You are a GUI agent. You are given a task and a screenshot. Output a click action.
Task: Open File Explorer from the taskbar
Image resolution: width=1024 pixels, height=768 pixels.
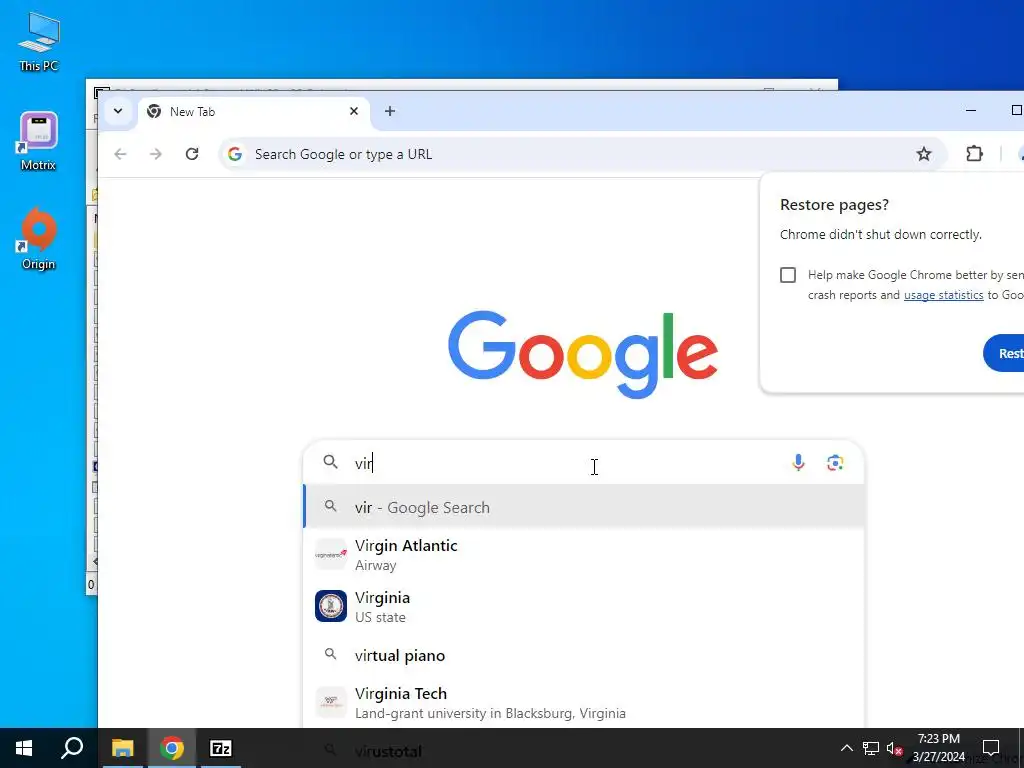click(122, 748)
